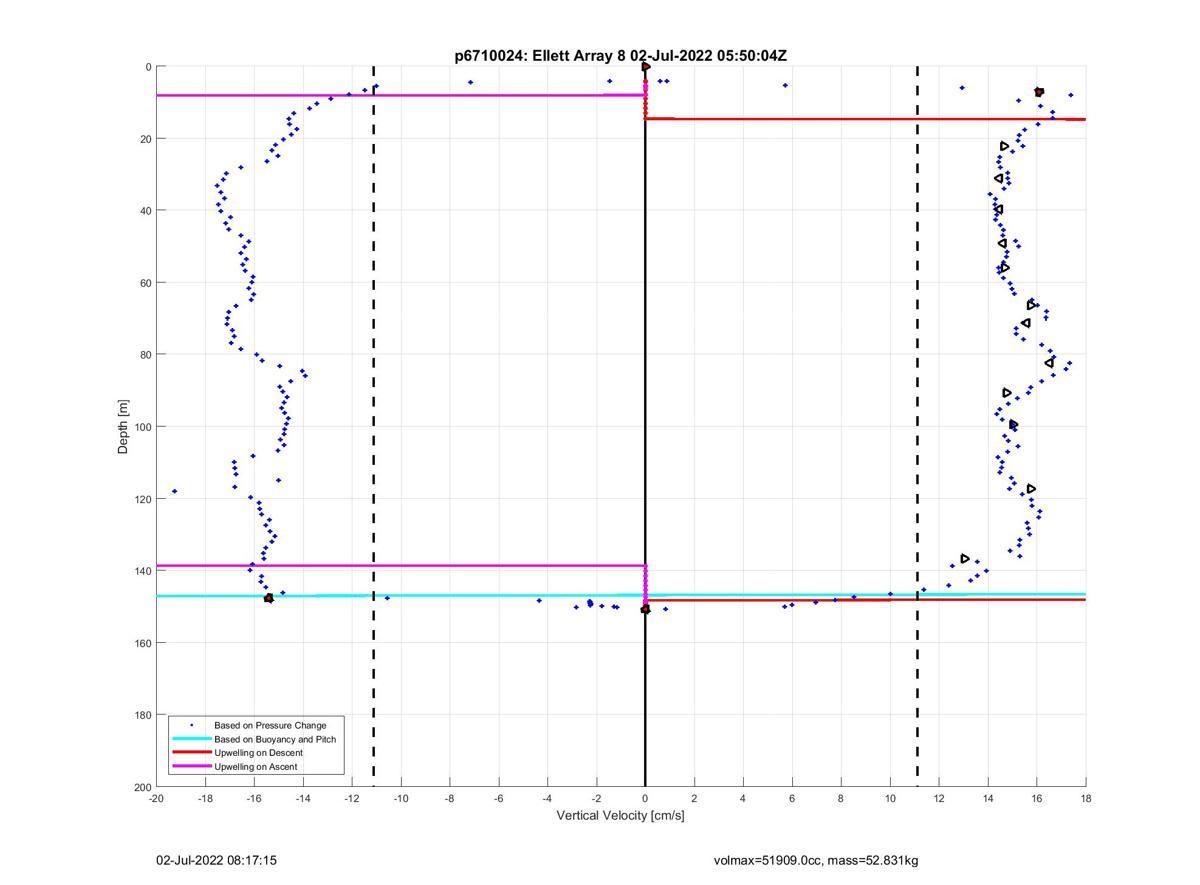The image size is (1200, 885).
Task: Click the triangle marker at 13 cm/s near 137 m
Action: tap(965, 559)
